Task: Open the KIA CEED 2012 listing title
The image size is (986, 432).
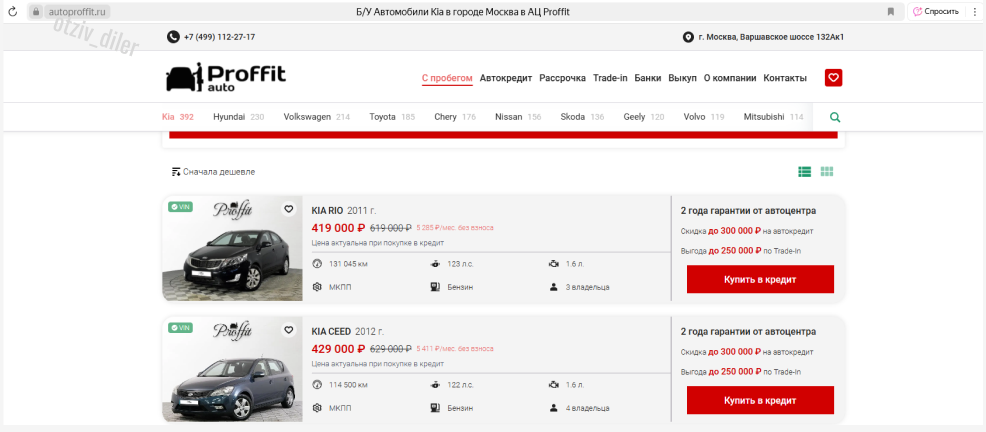Action: click(x=348, y=331)
